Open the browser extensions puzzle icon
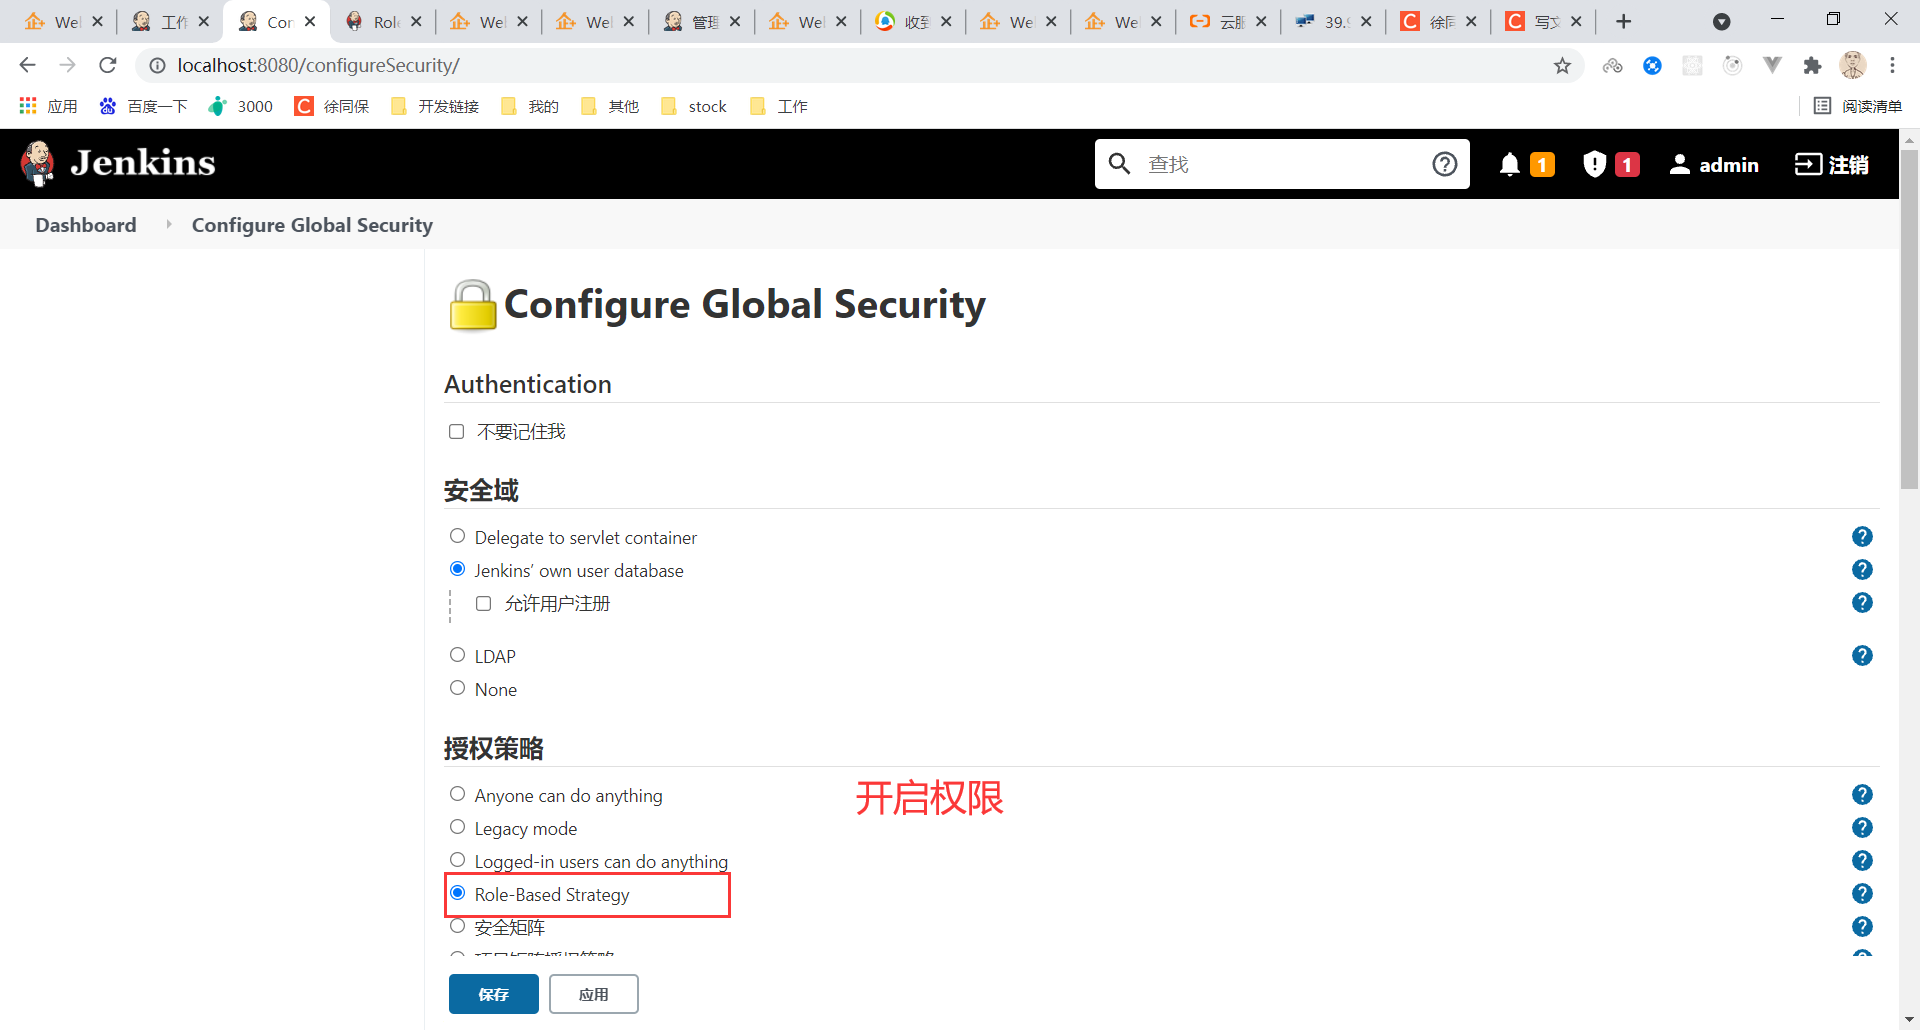 click(x=1812, y=66)
